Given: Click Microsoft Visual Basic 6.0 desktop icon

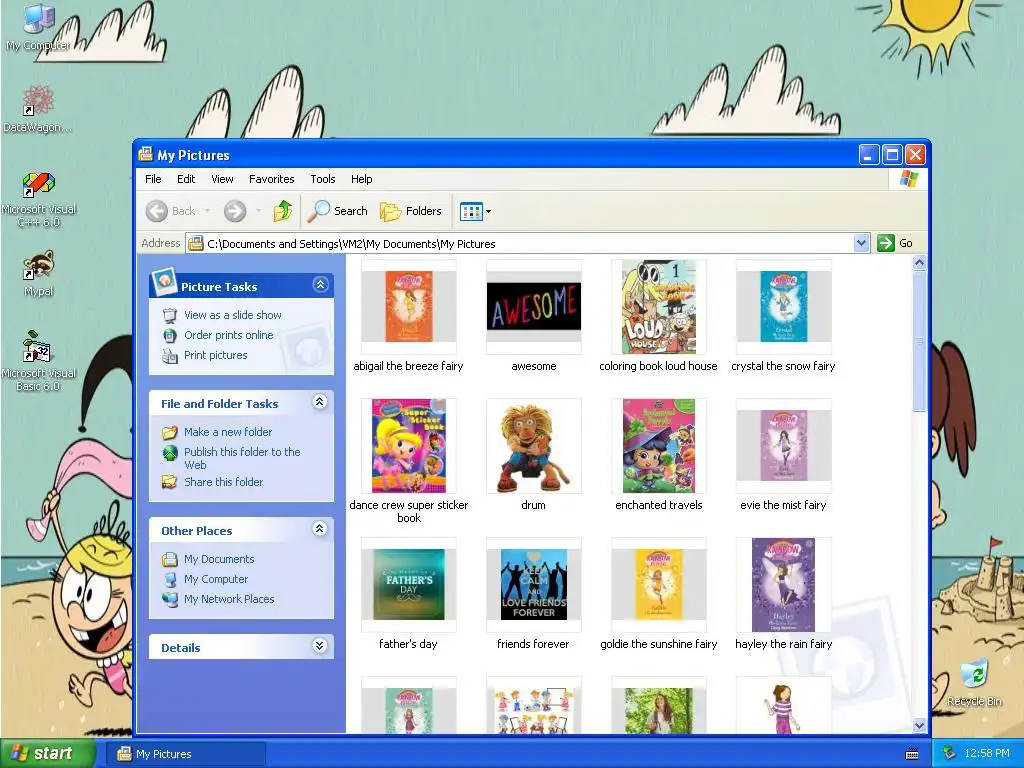Looking at the screenshot, I should (39, 360).
